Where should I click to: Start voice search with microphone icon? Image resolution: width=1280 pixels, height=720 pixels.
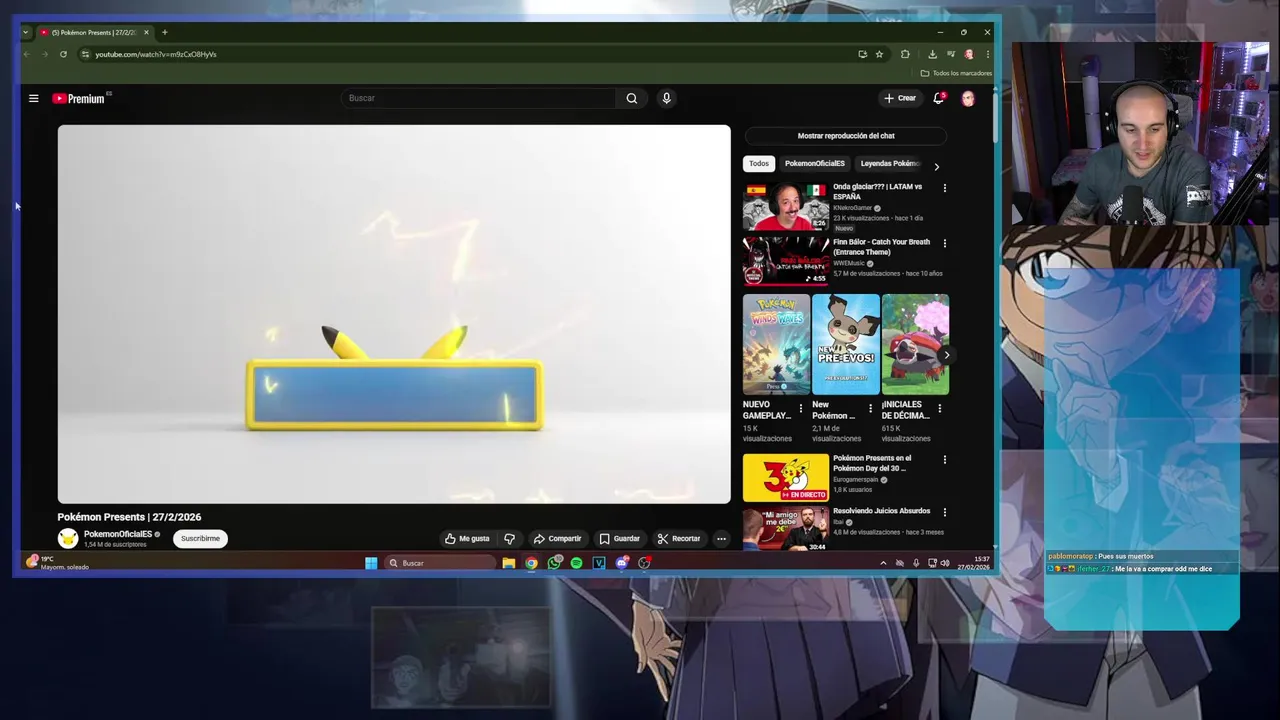pos(666,98)
